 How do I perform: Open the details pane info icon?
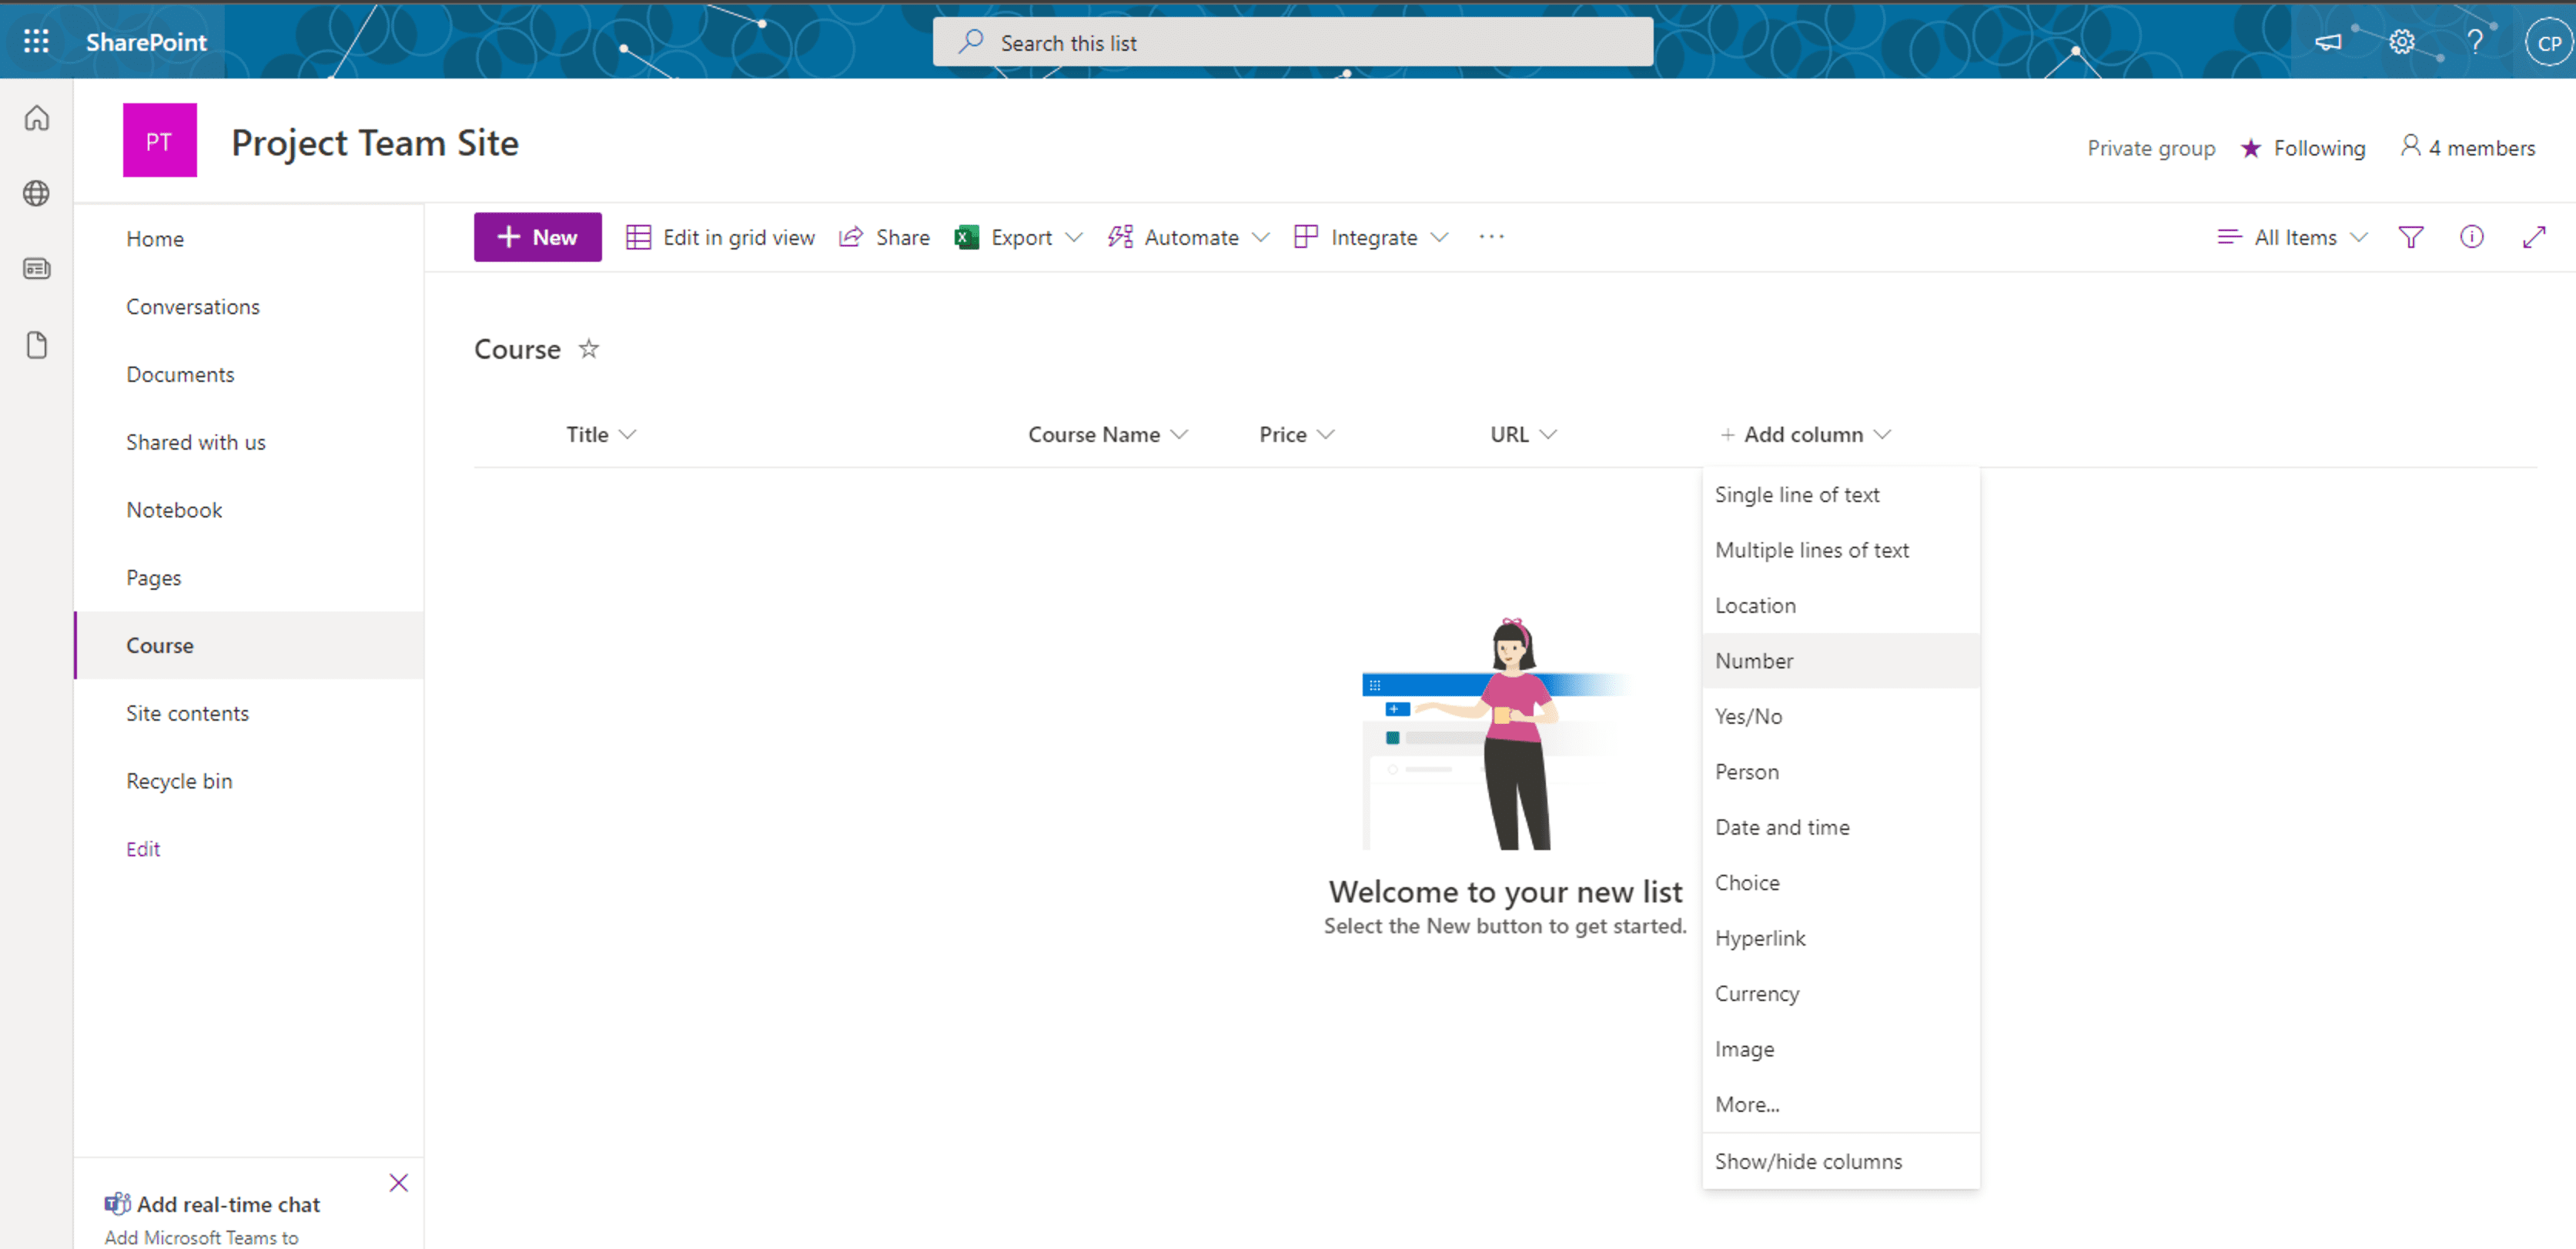point(2471,237)
